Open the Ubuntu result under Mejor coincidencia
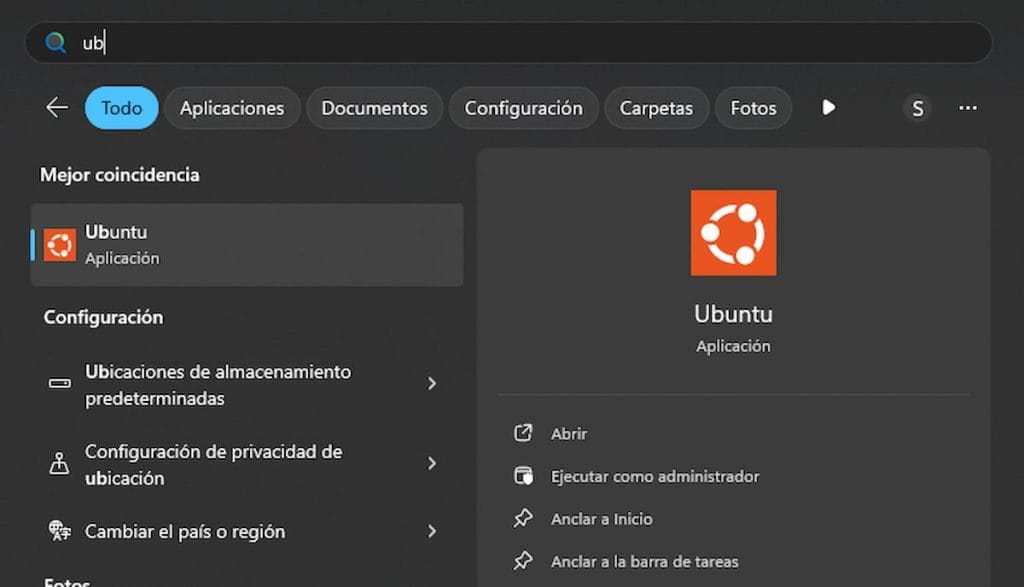The width and height of the screenshot is (1024, 587). click(x=246, y=243)
